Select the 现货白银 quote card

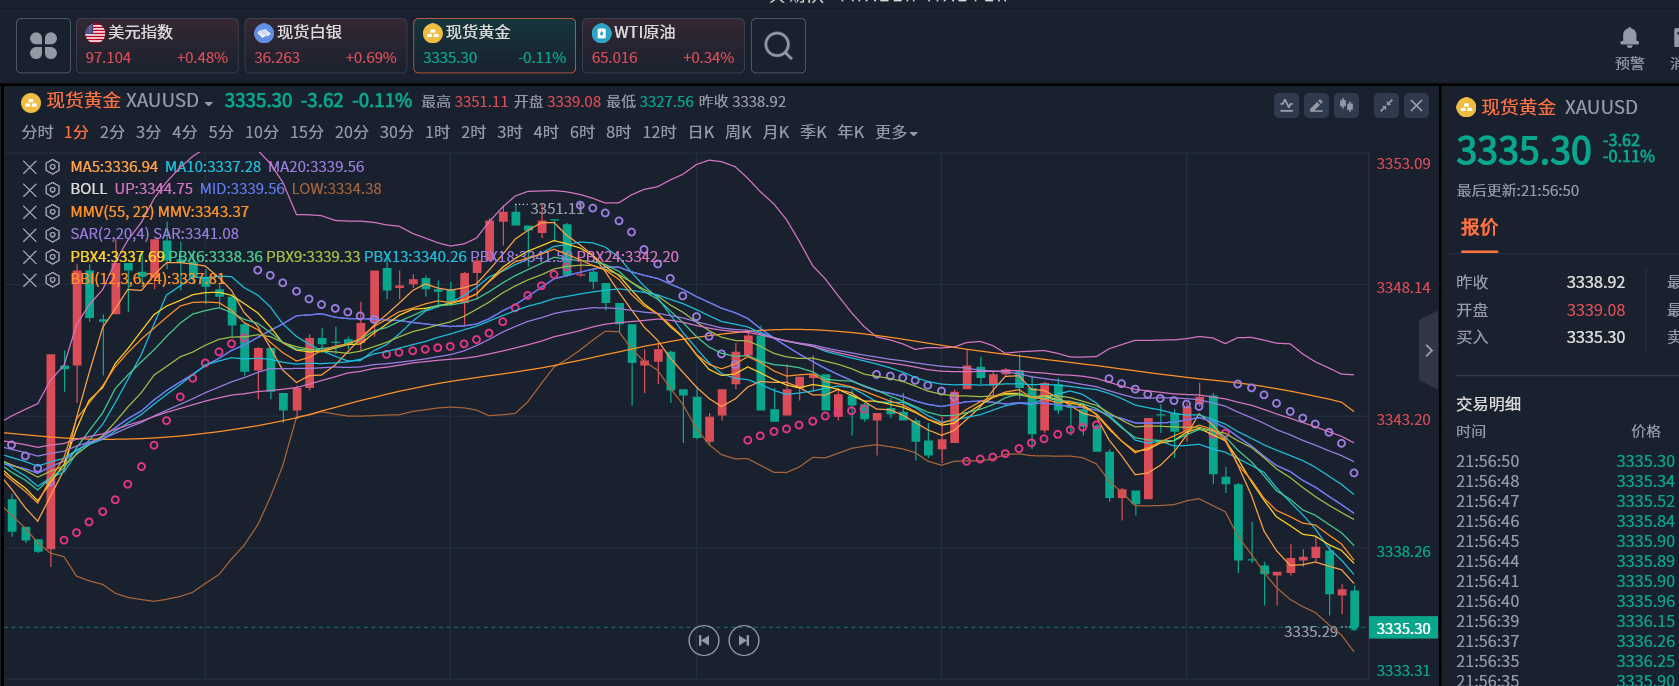(326, 46)
